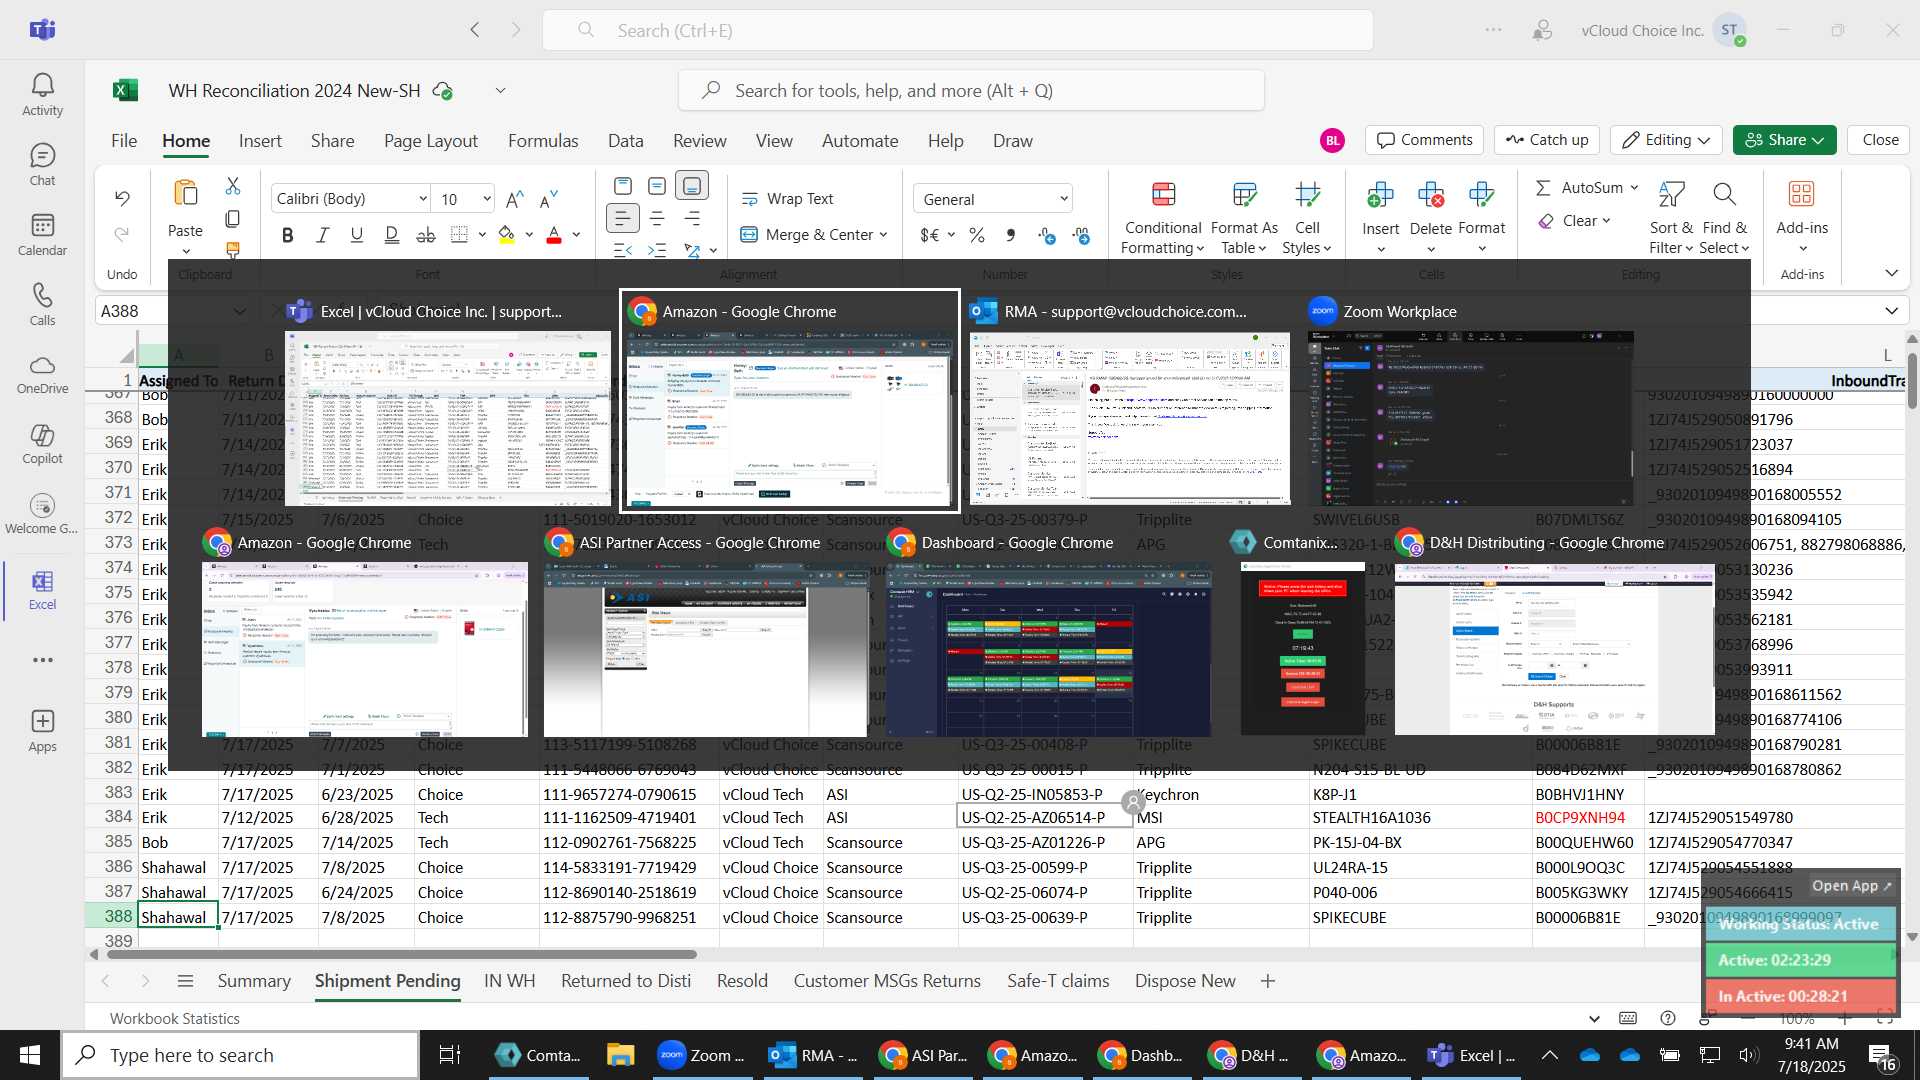1920x1080 pixels.
Task: Toggle Bold formatting
Action: 288,235
